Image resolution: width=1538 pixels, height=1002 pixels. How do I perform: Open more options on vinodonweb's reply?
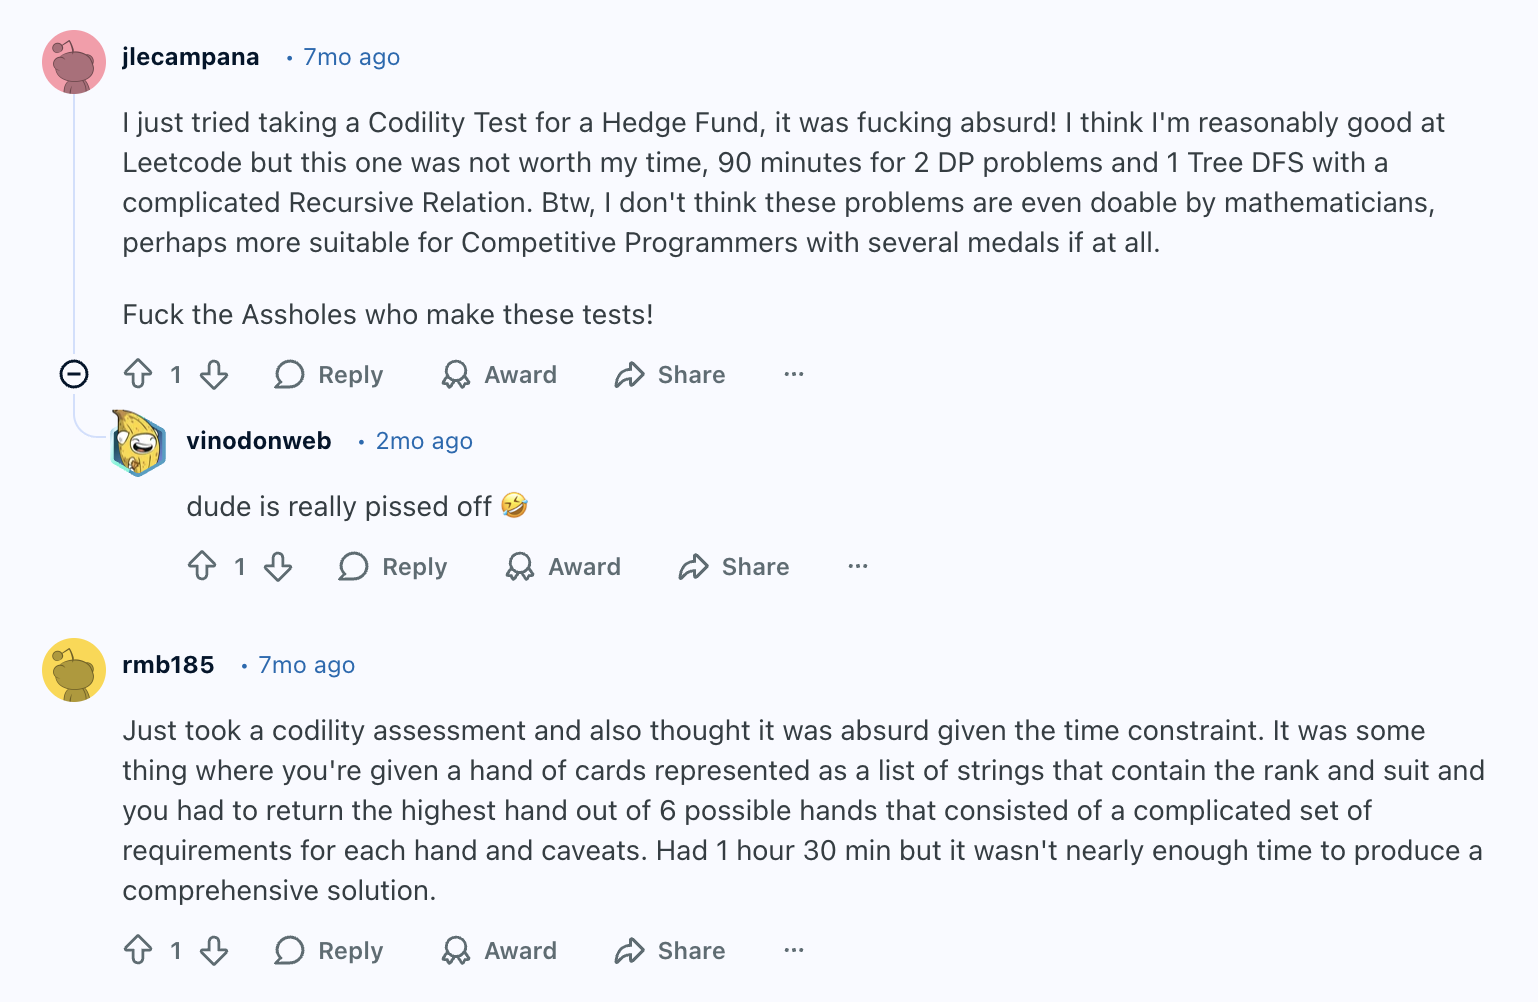(x=858, y=566)
